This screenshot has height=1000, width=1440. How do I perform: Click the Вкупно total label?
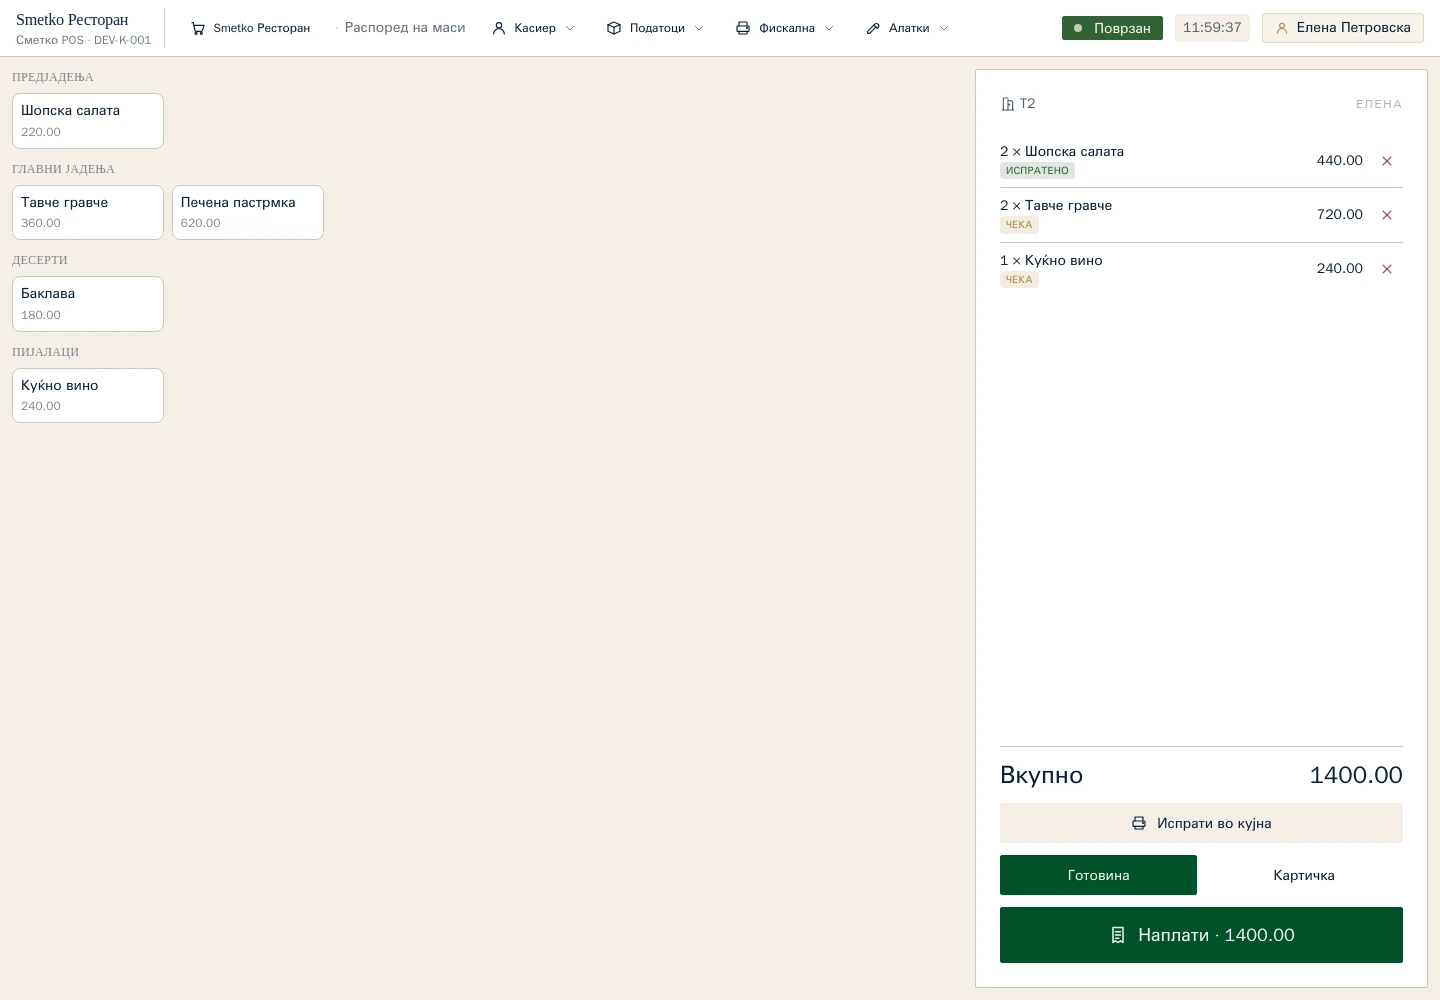(x=1041, y=775)
